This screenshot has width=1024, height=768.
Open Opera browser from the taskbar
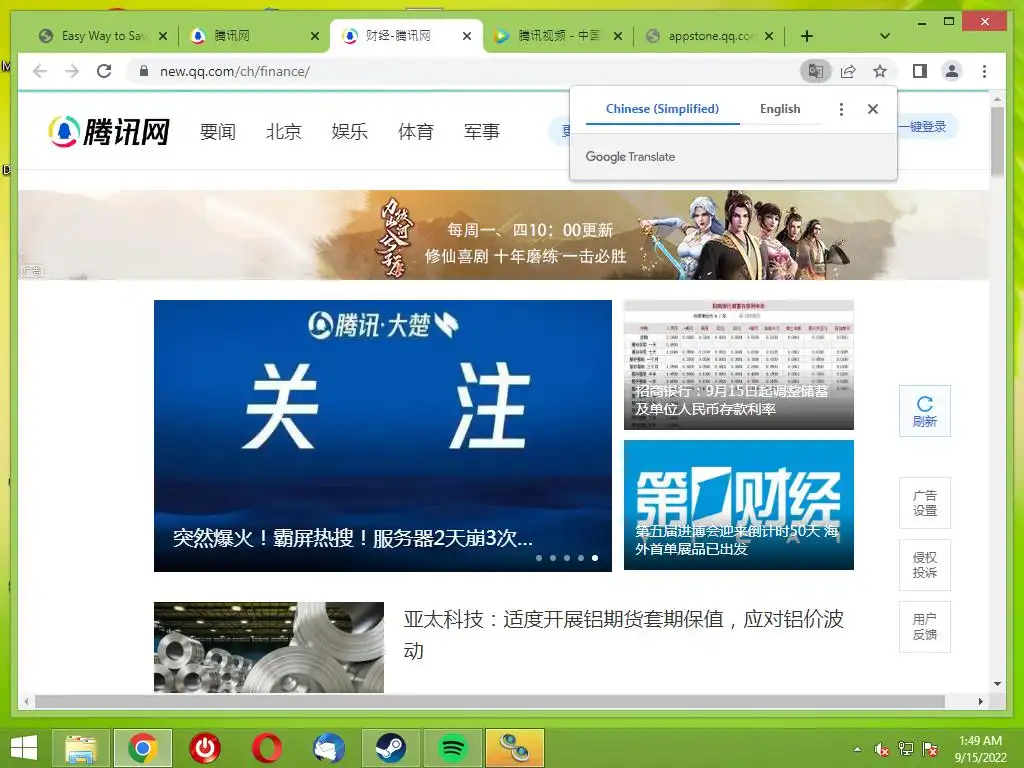pyautogui.click(x=267, y=748)
